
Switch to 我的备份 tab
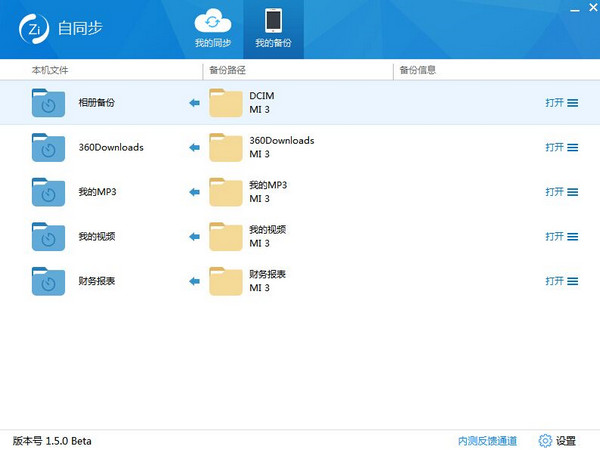pos(273,29)
